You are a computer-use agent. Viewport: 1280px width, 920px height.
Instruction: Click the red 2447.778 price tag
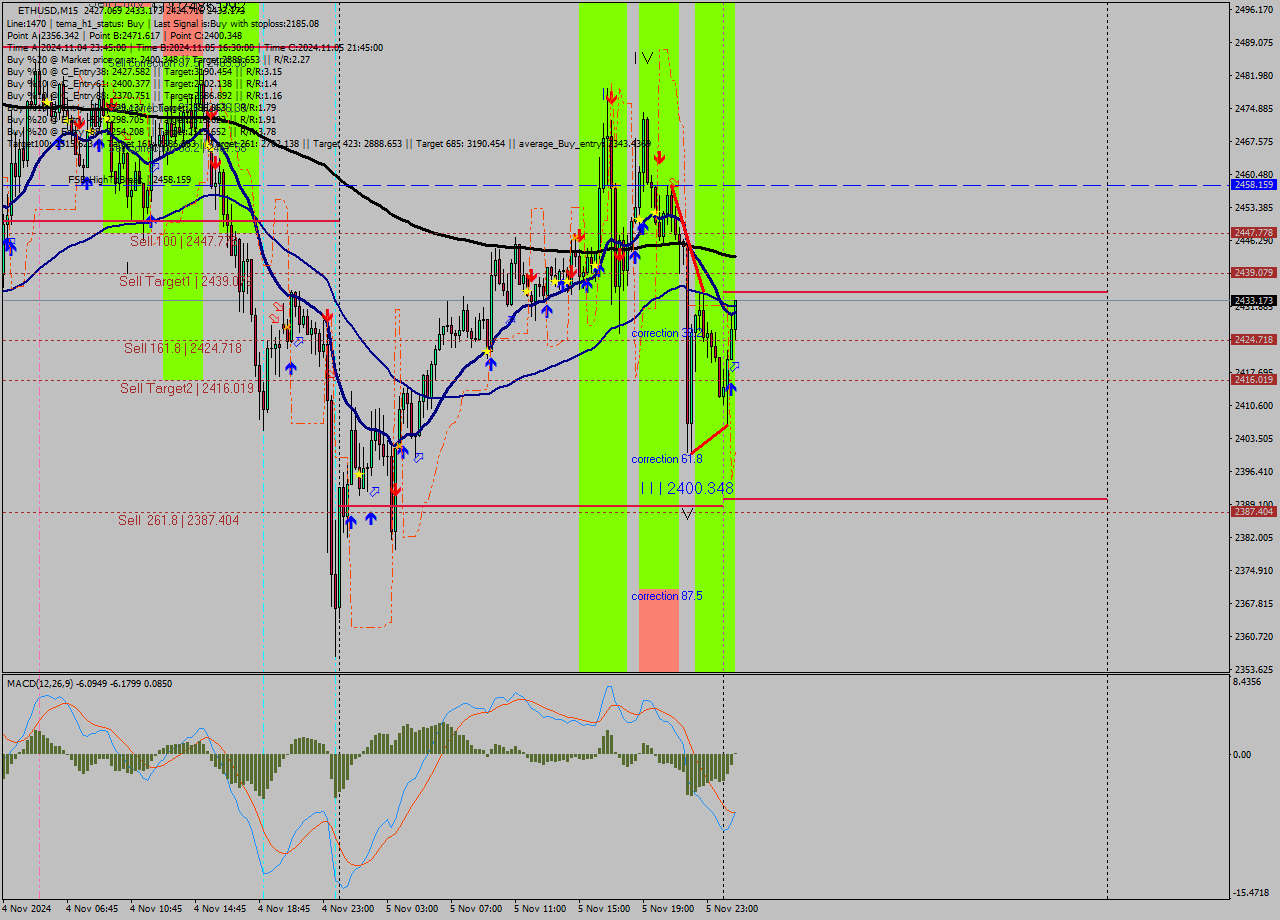[x=1254, y=232]
